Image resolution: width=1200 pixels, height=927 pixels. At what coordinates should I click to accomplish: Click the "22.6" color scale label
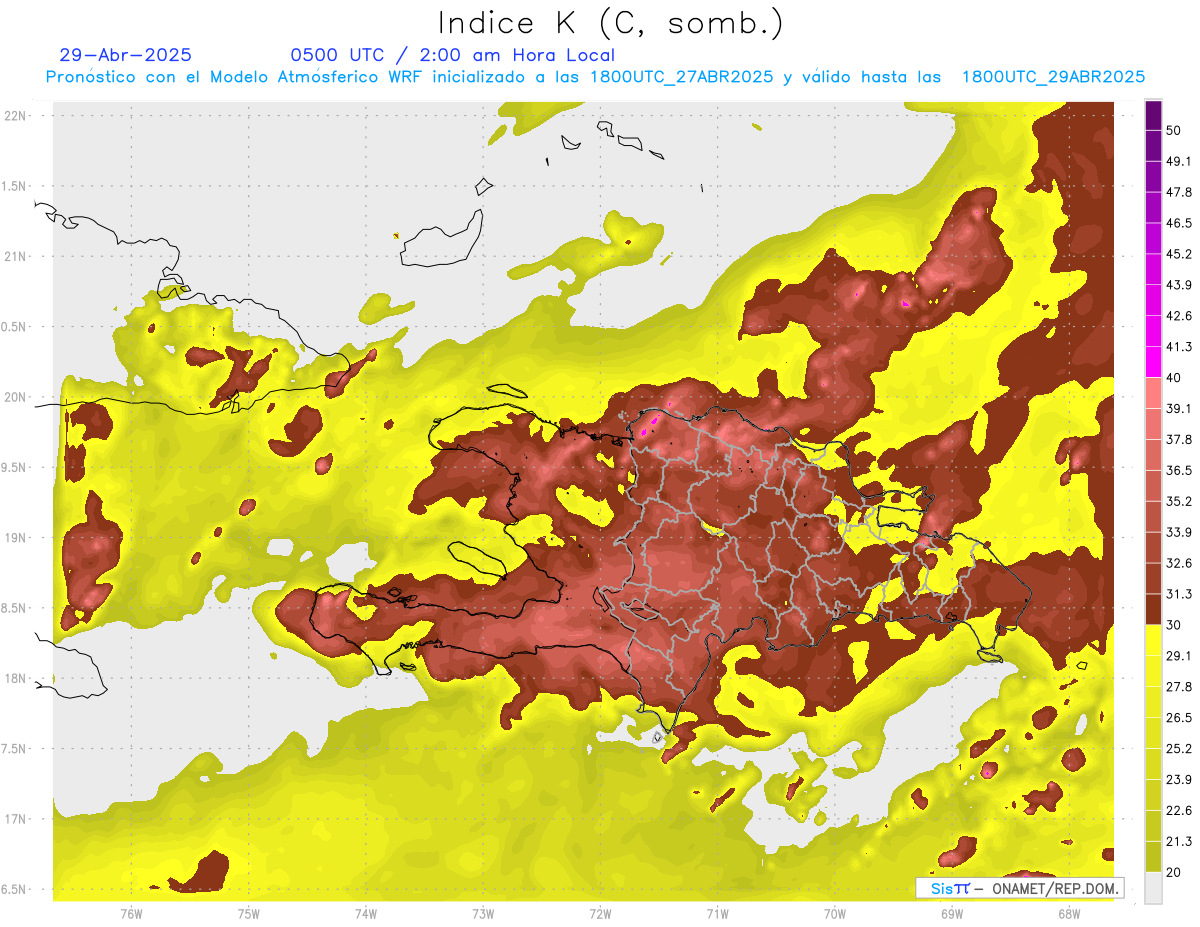coord(1179,811)
